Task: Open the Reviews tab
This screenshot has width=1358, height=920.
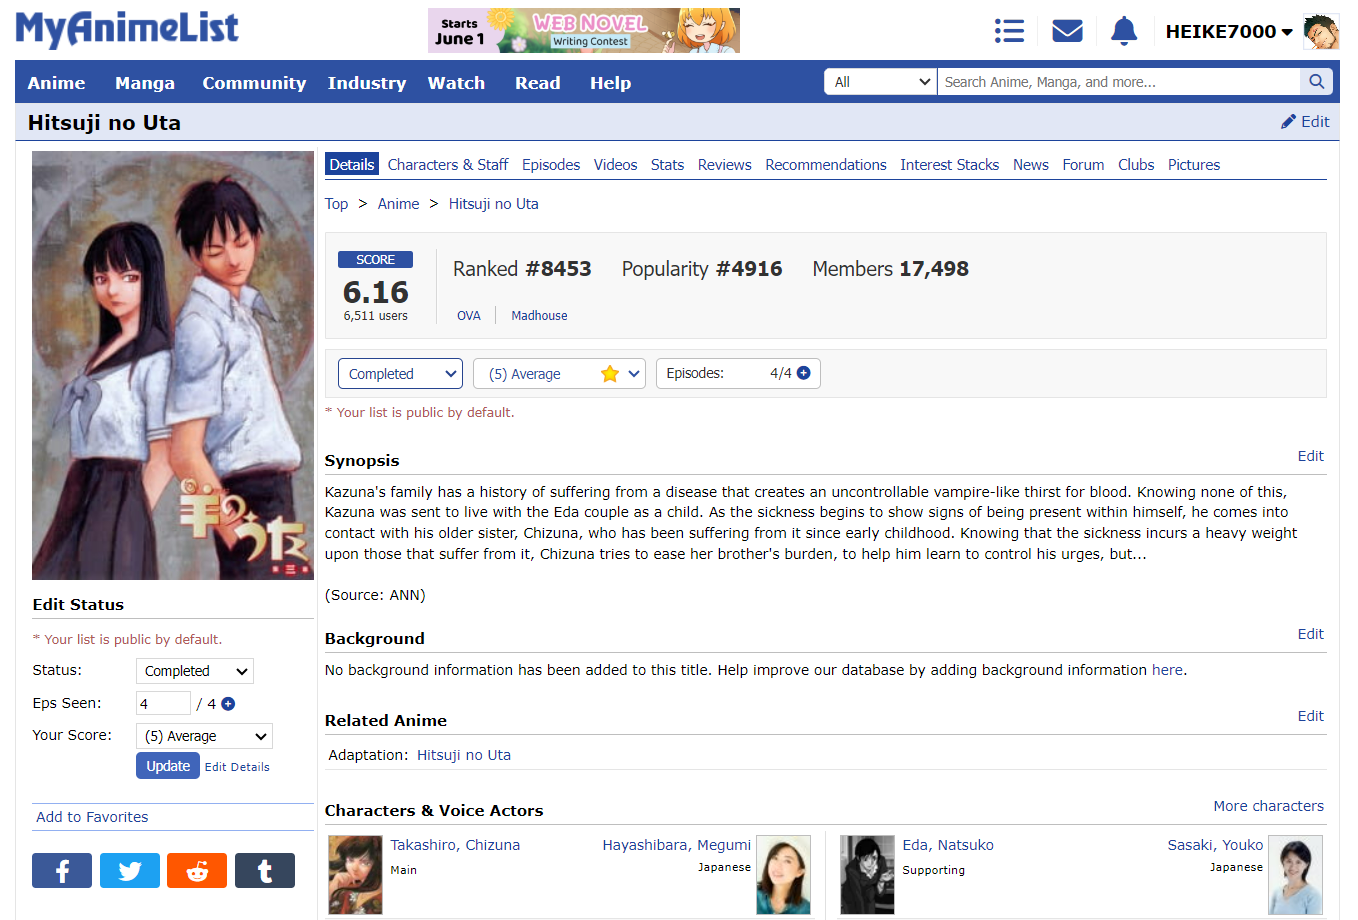Action: click(724, 165)
